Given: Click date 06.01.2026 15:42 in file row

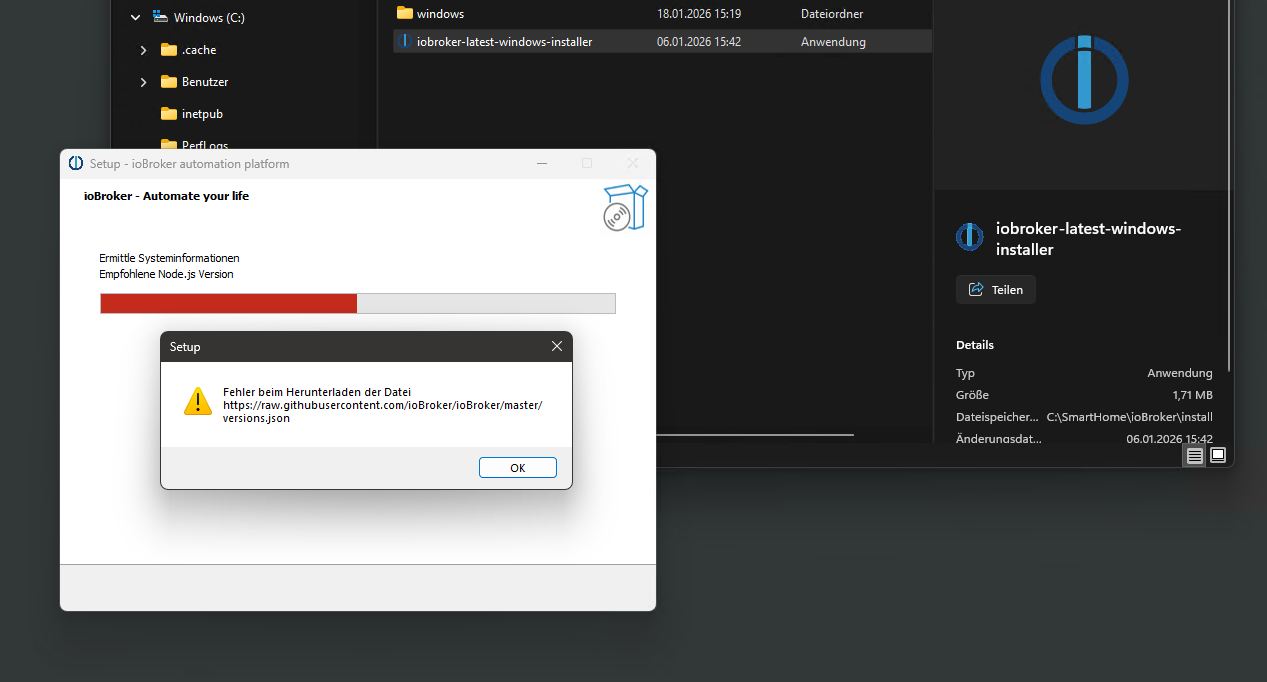Looking at the screenshot, I should click(x=699, y=42).
